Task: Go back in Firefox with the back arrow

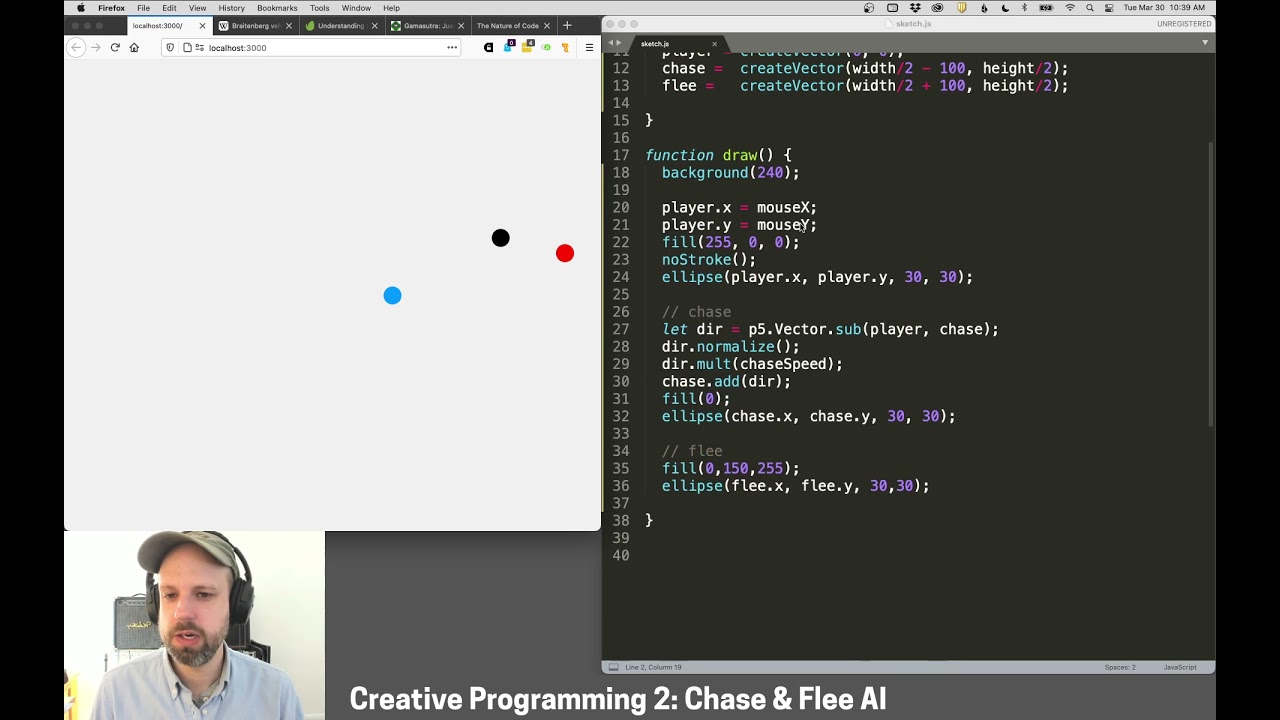Action: [x=76, y=47]
